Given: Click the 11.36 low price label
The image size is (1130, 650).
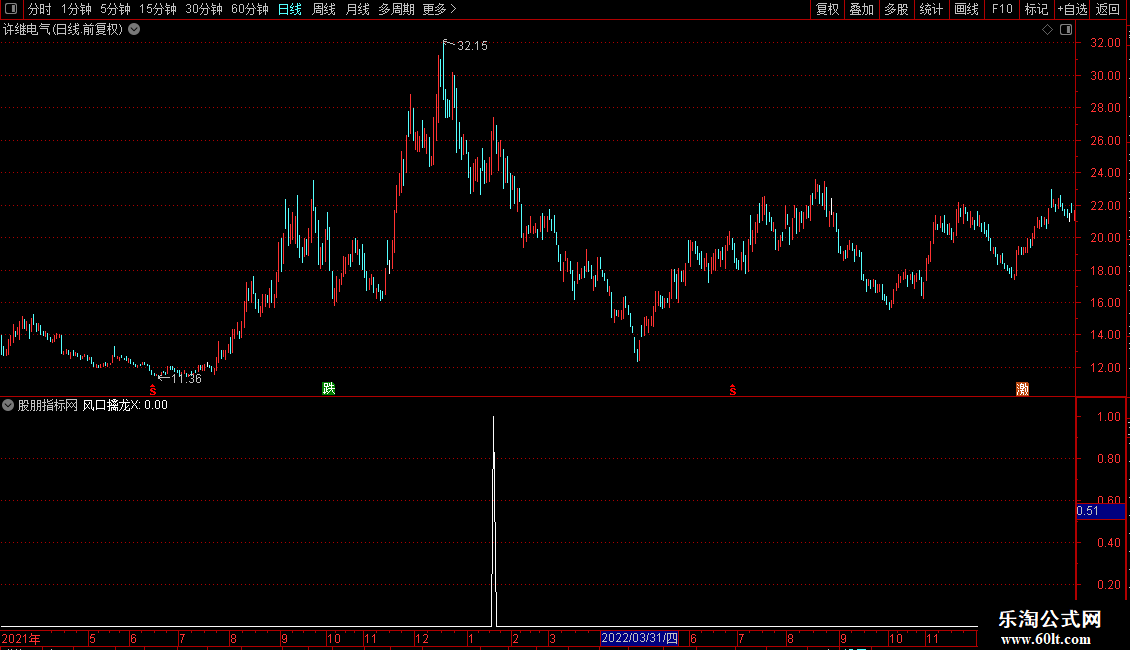Looking at the screenshot, I should click(187, 379).
